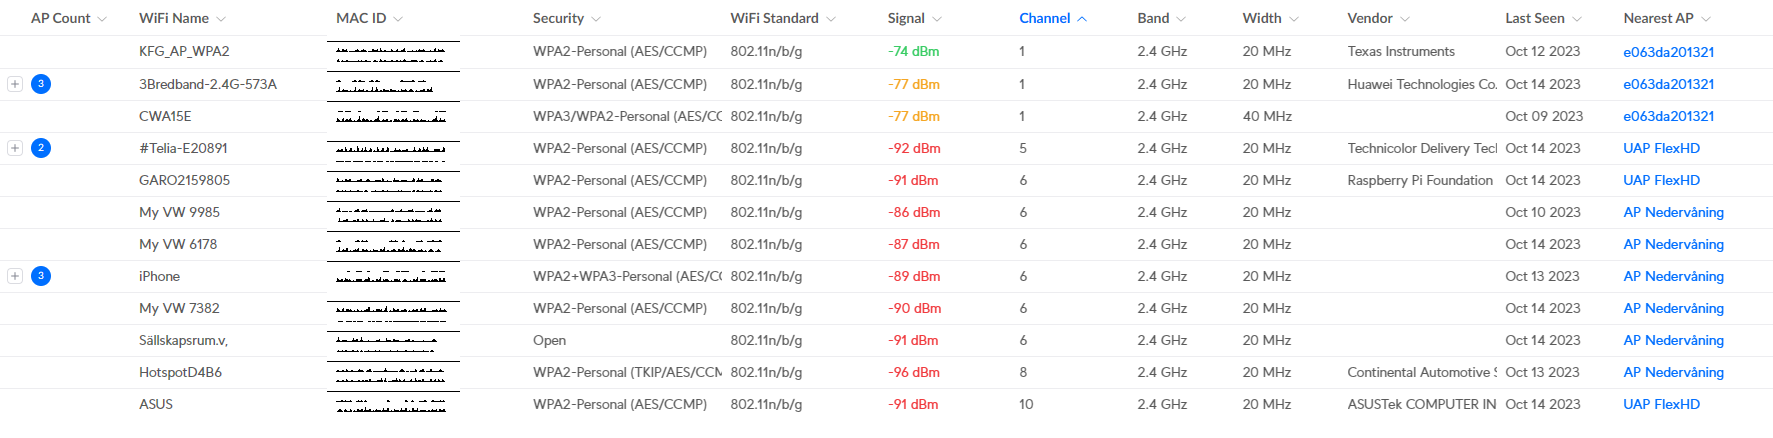Open UAP FlexHD link for ASUS network
Screen dimensions: 1773x438
[x=1661, y=404]
